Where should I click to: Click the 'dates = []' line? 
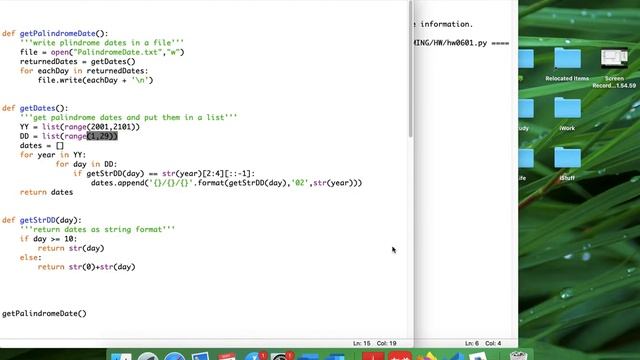point(42,146)
